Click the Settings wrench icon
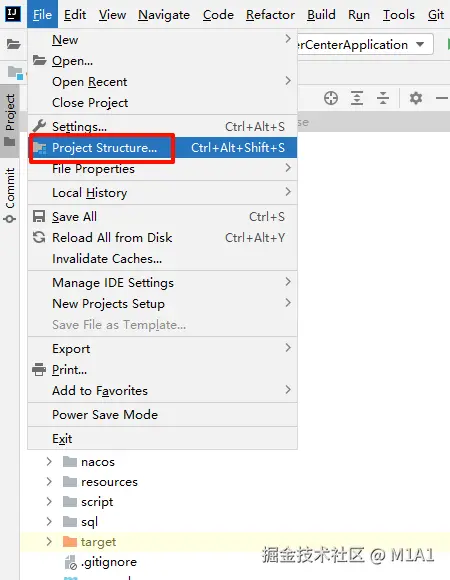This screenshot has width=450, height=580. pyautogui.click(x=39, y=126)
